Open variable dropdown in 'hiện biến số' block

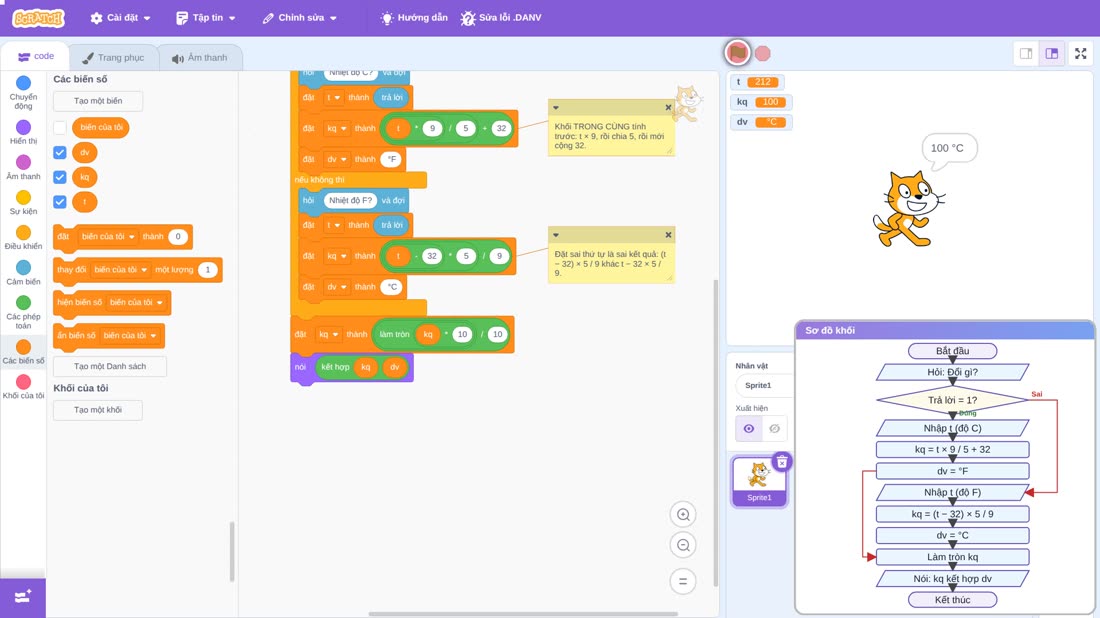(136, 302)
